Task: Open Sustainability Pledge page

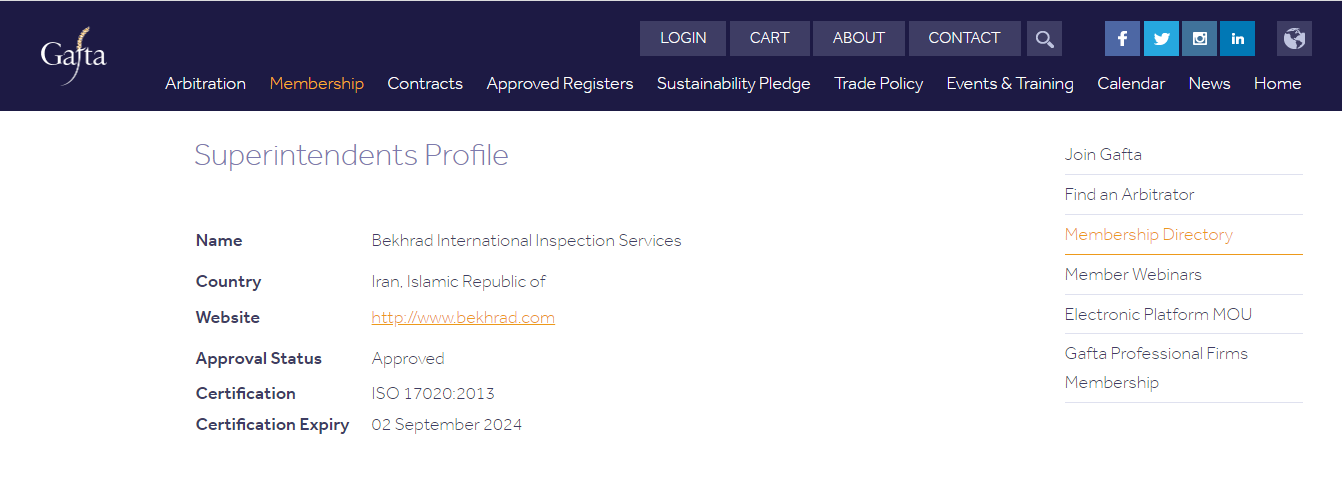Action: (734, 84)
